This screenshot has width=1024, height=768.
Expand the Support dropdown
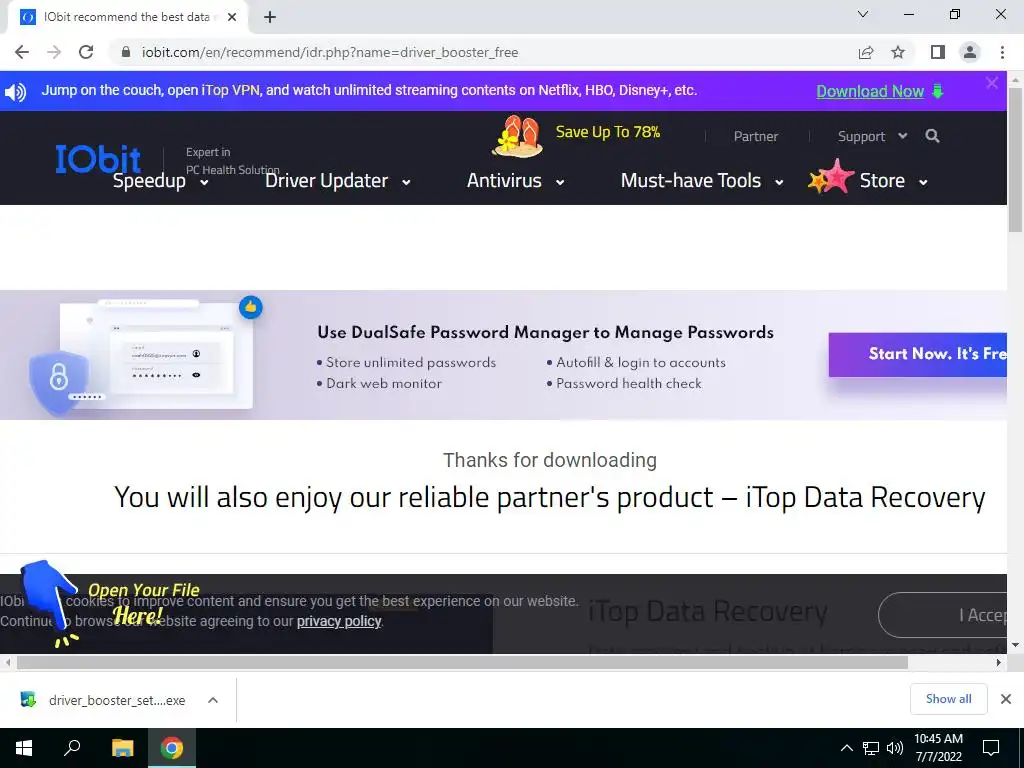coord(872,136)
